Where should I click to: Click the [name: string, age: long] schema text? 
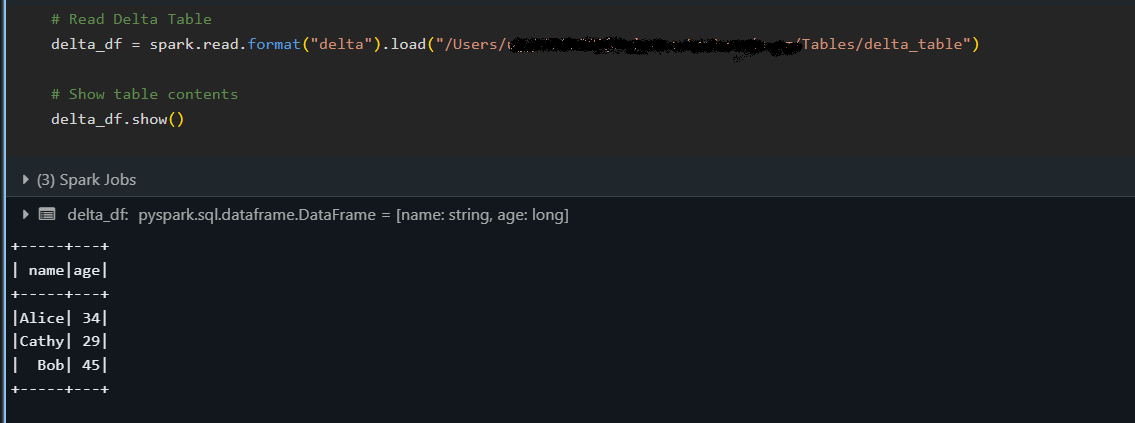point(482,215)
